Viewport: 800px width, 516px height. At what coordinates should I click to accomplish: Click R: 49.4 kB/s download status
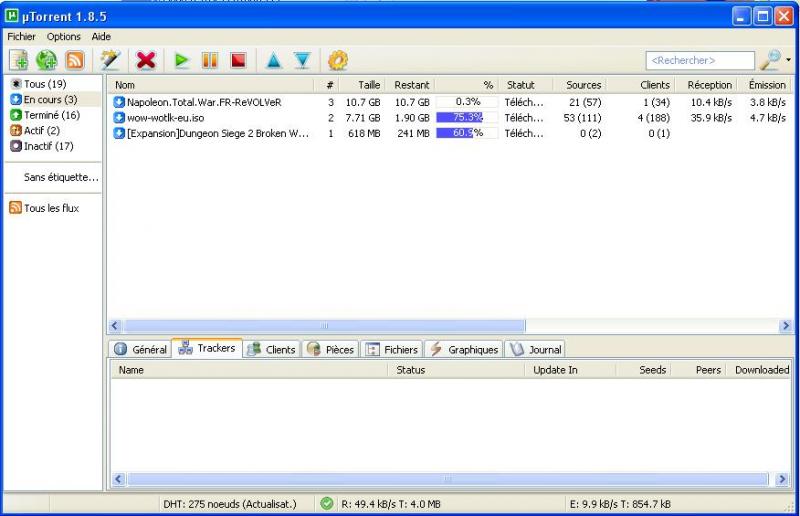pos(391,504)
